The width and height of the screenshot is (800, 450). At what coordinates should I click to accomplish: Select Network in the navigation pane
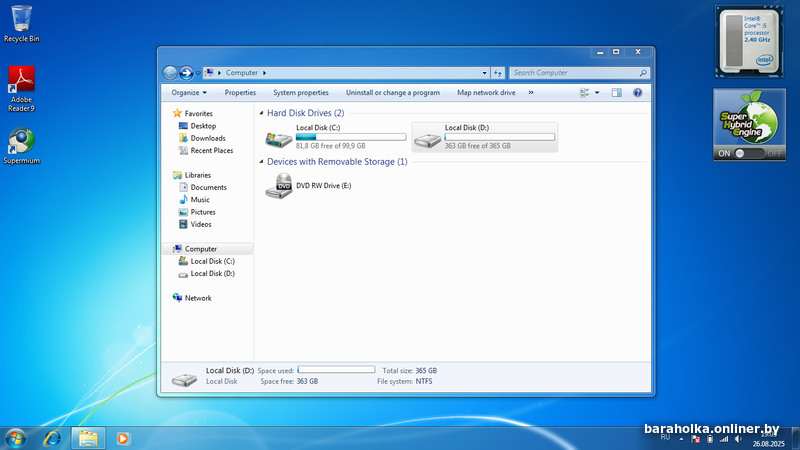click(x=198, y=298)
